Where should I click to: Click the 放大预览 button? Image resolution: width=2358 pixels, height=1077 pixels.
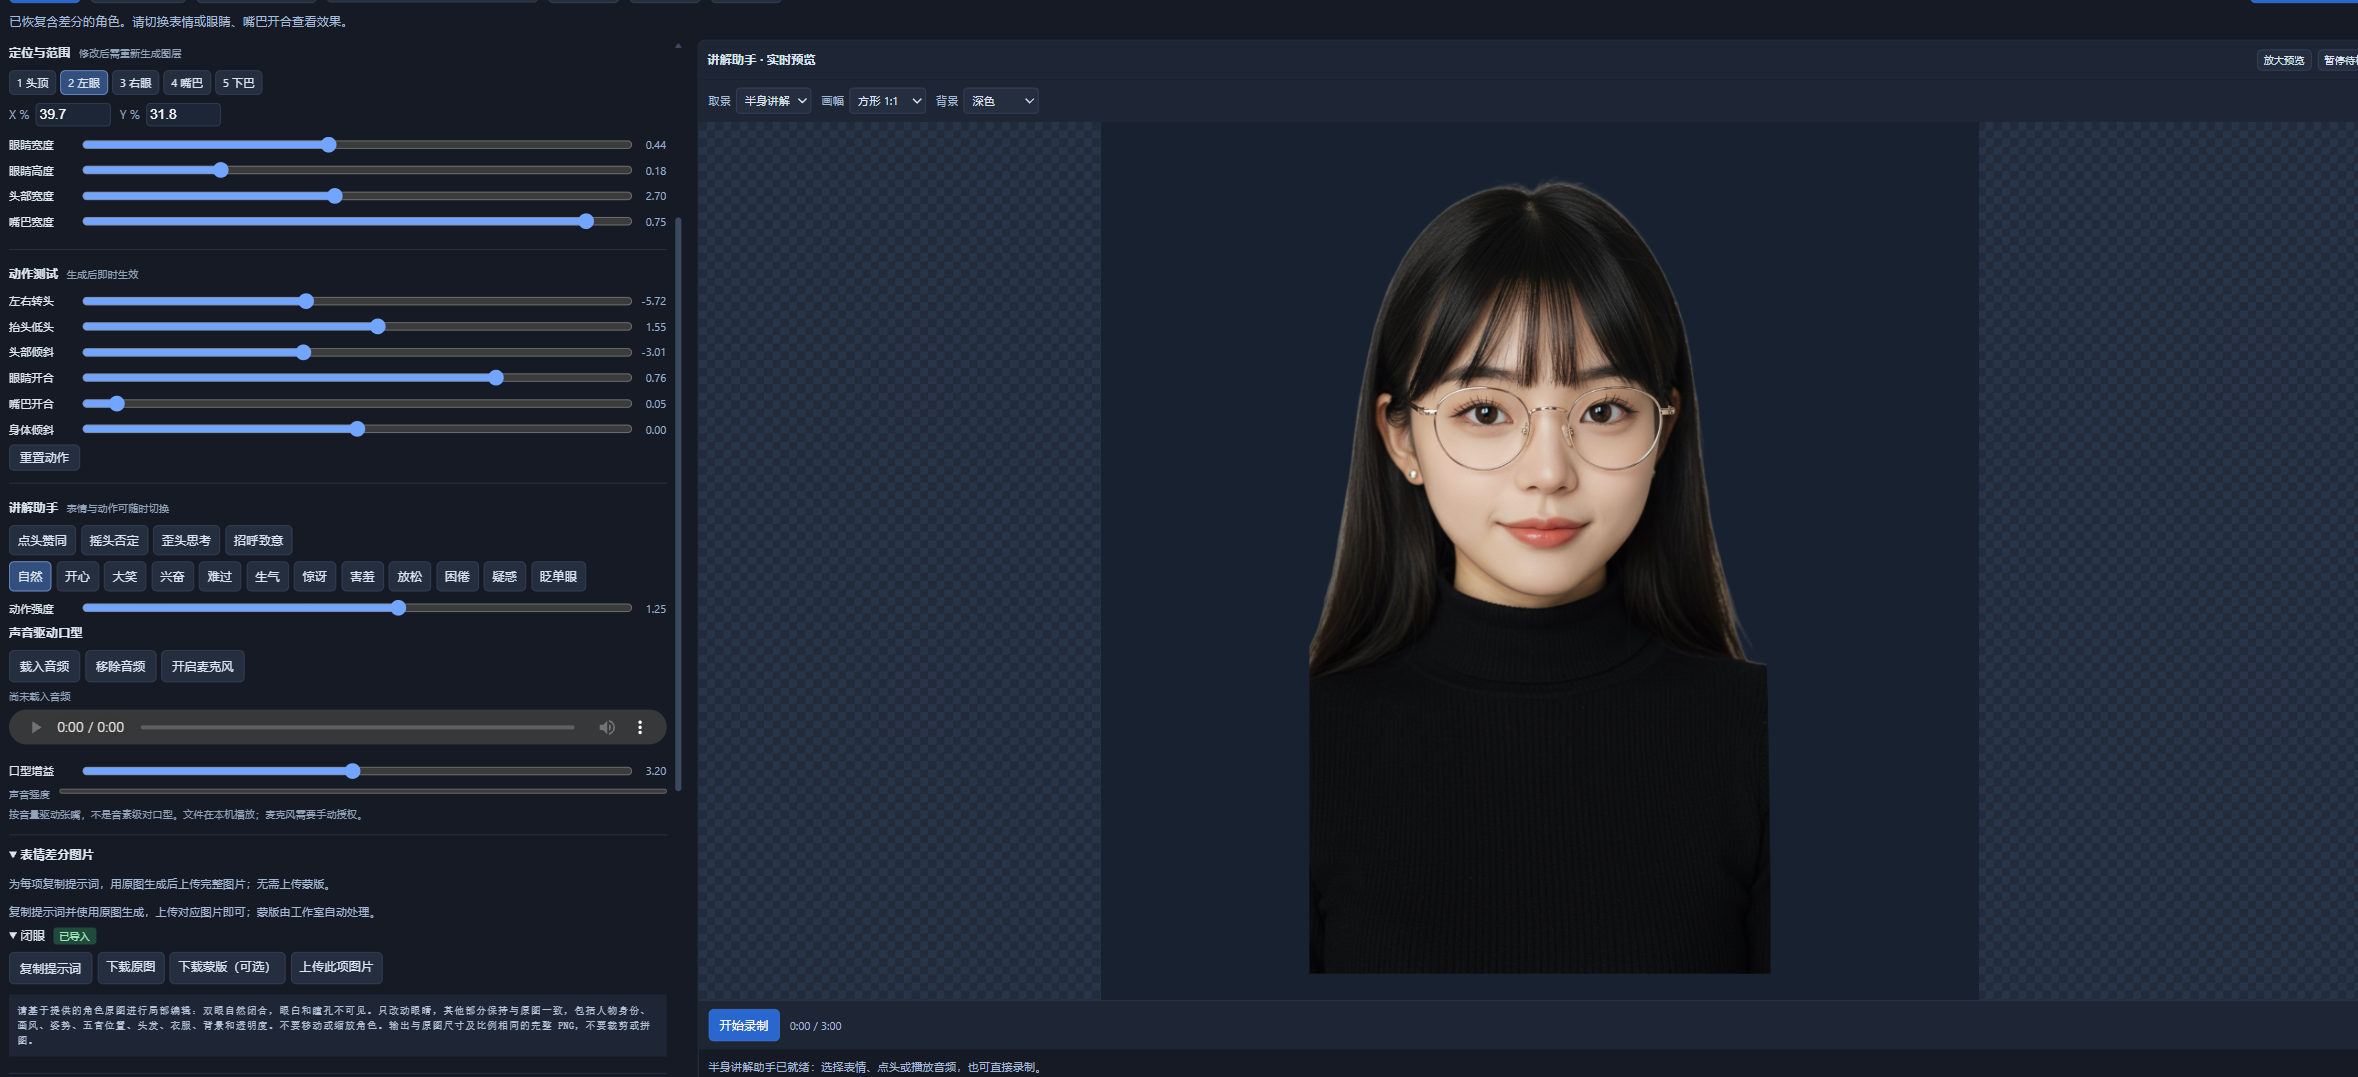coord(2283,60)
